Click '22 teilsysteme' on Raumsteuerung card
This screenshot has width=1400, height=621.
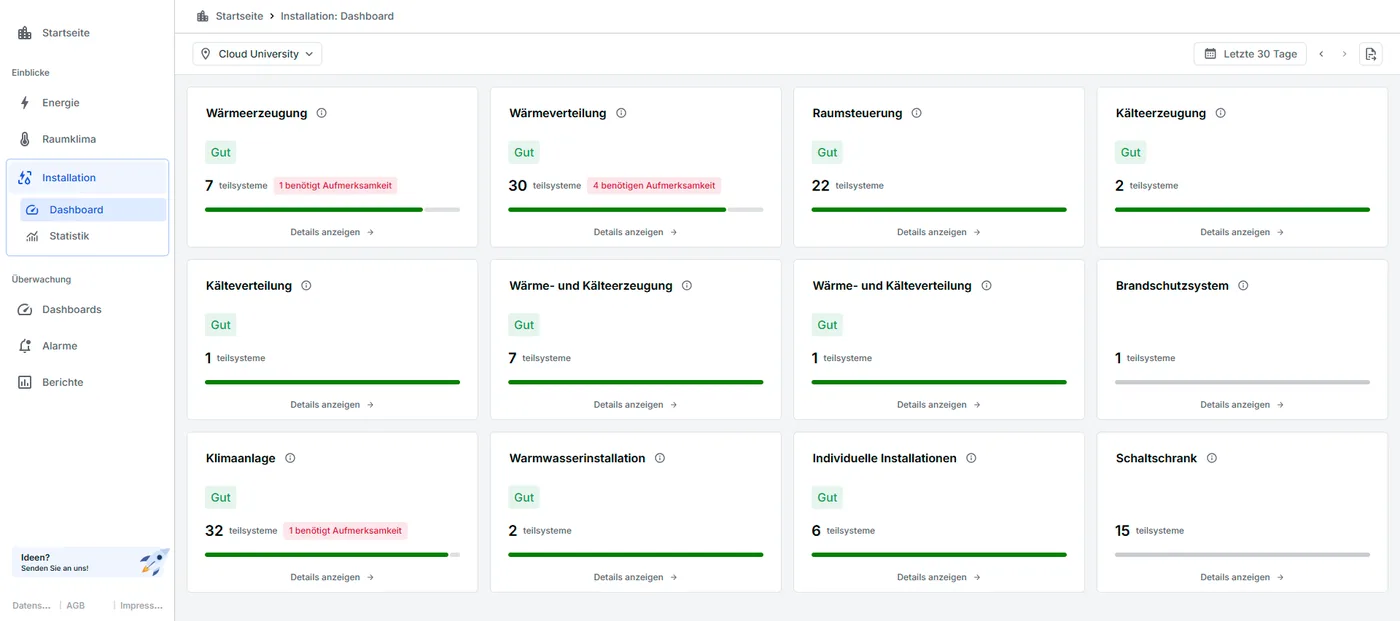(x=848, y=186)
